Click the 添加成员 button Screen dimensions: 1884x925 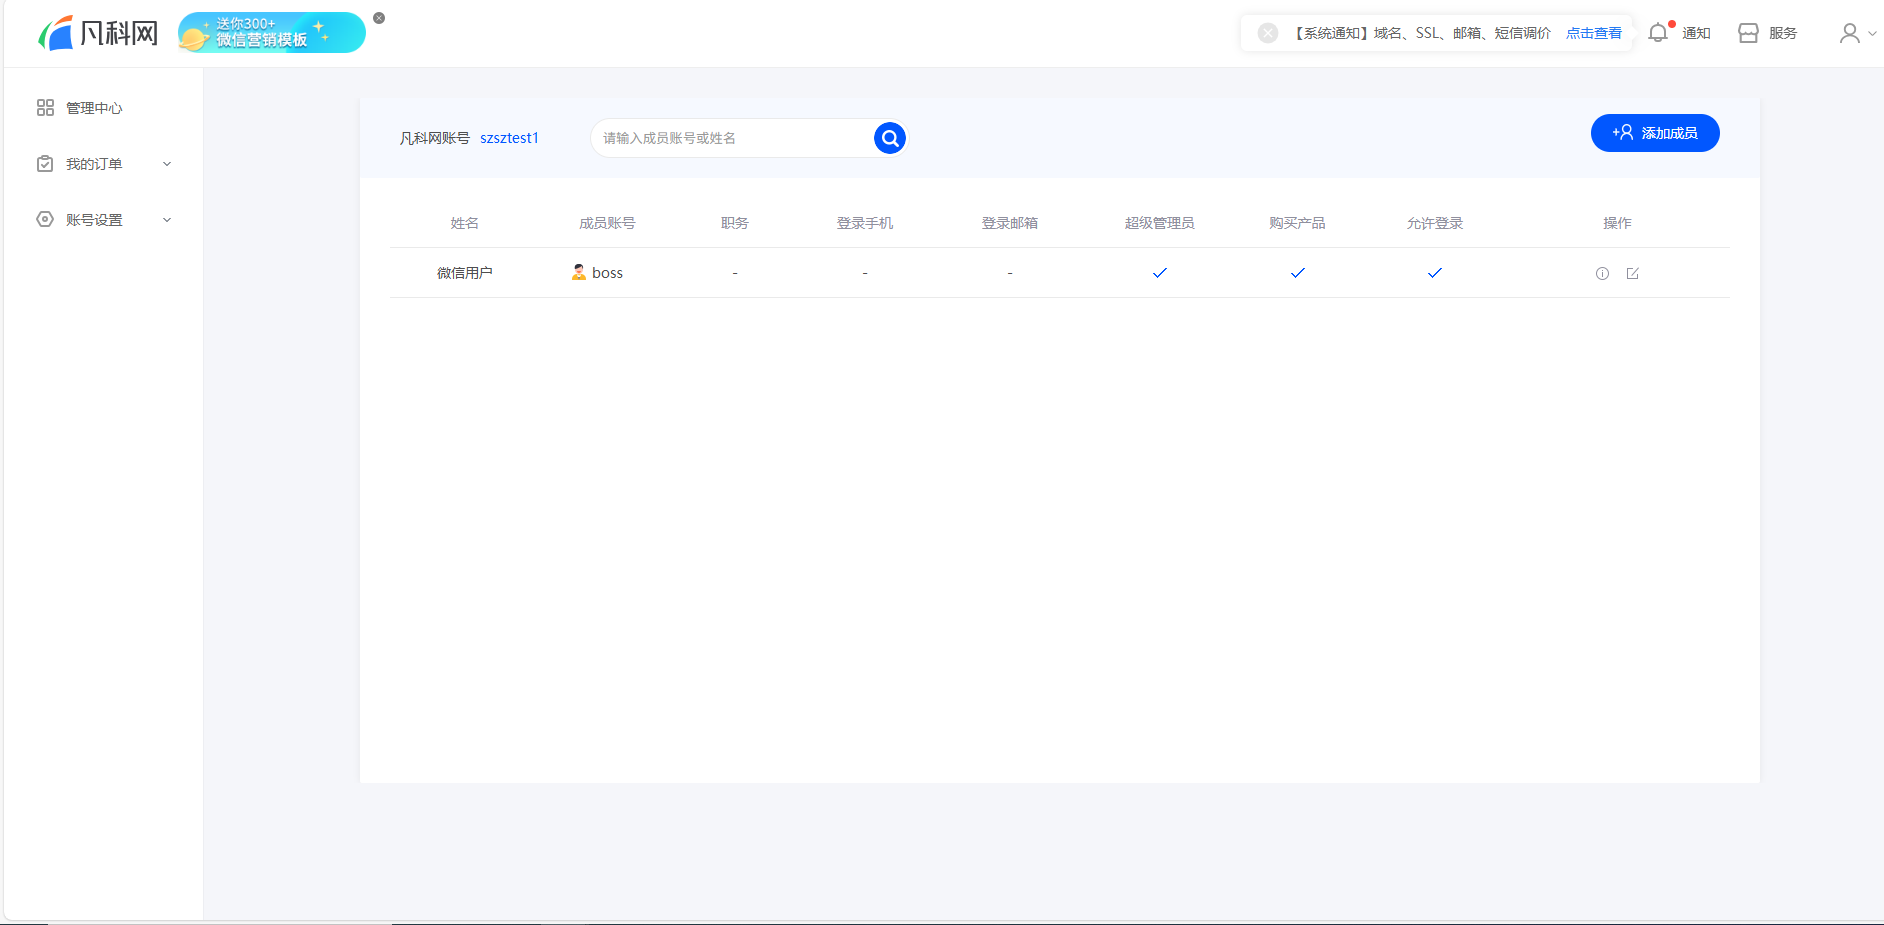tap(1654, 133)
